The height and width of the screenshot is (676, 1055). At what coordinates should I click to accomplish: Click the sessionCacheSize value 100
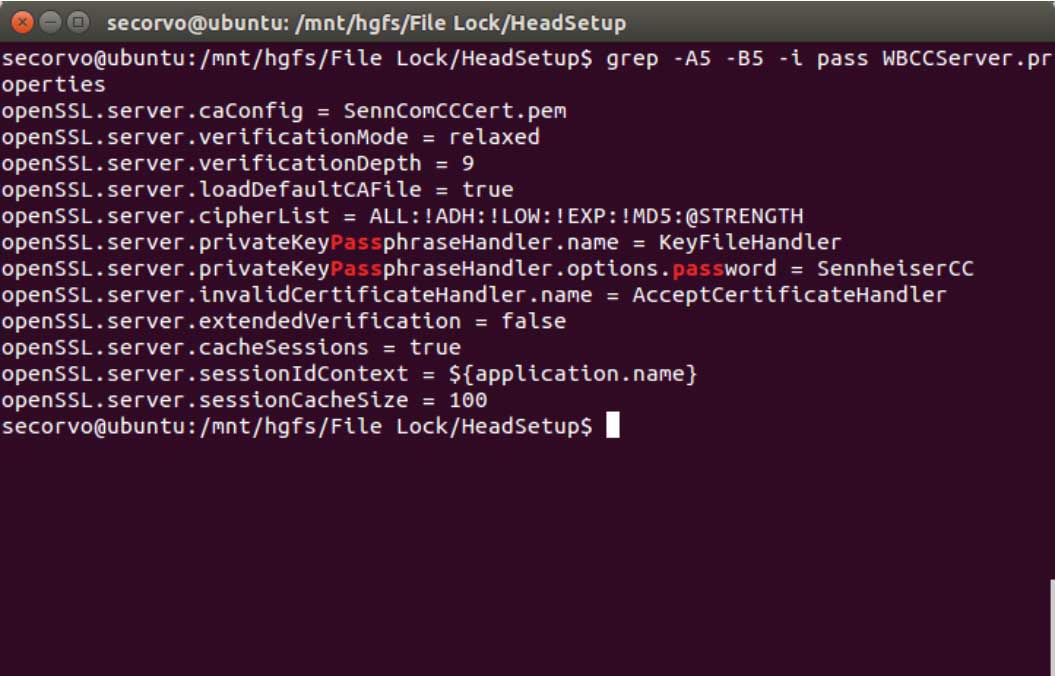pyautogui.click(x=468, y=400)
